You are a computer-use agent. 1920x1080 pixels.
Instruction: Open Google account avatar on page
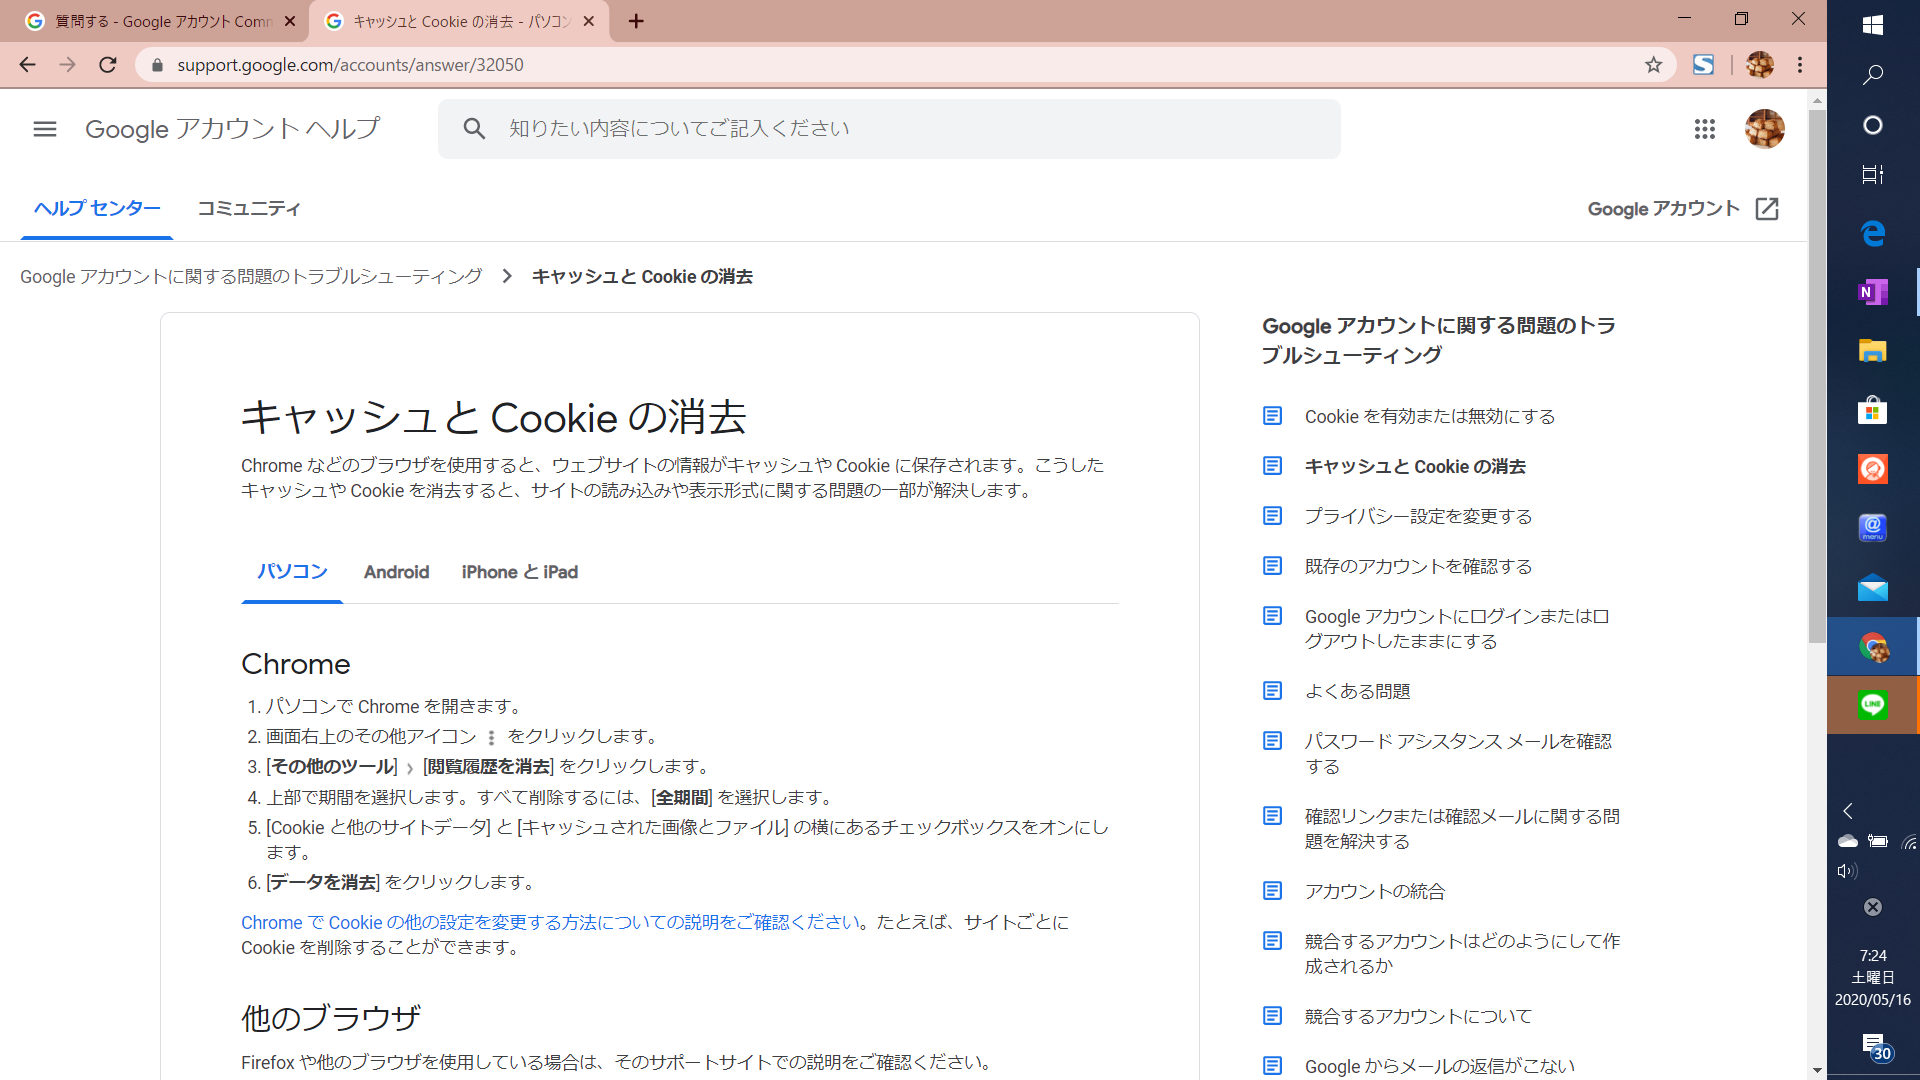coord(1765,129)
